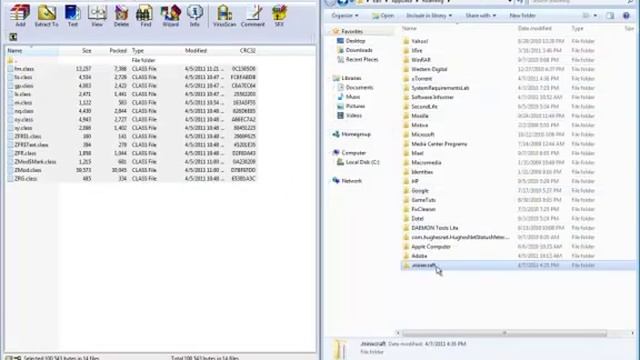This screenshot has width=640, height=360.
Task: Open the Music library
Action: click(349, 97)
